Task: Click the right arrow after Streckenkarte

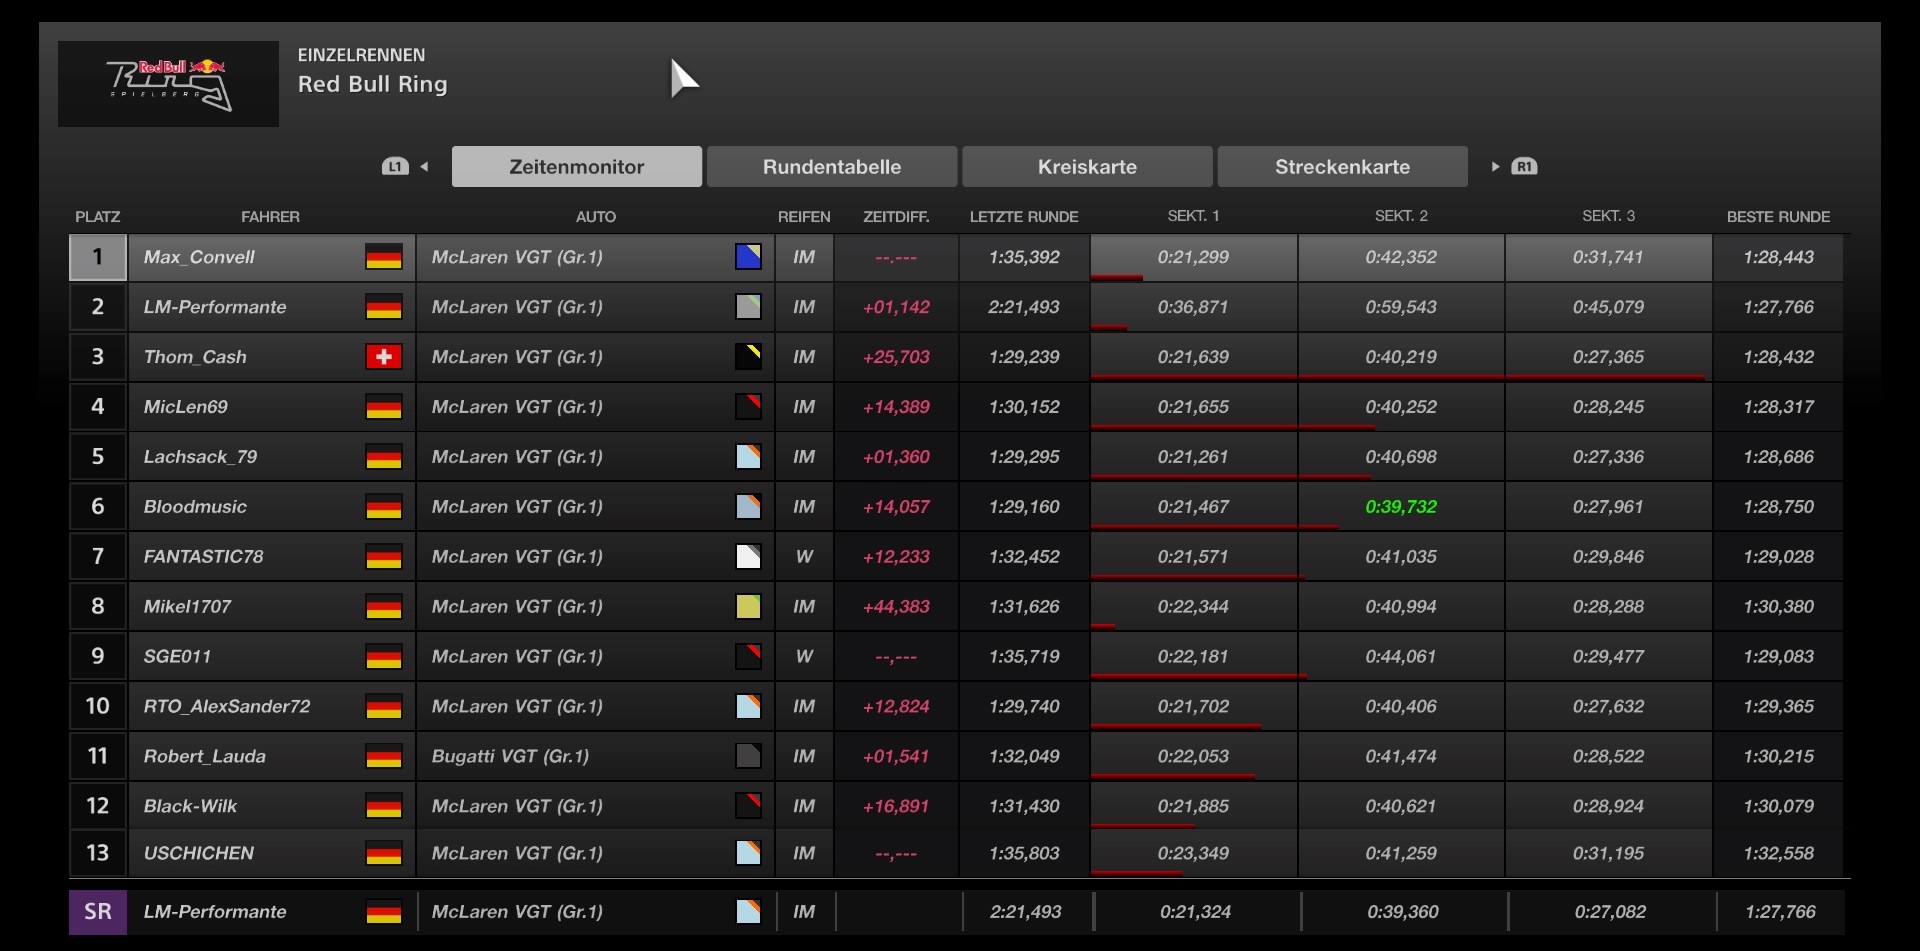Action: point(1495,167)
